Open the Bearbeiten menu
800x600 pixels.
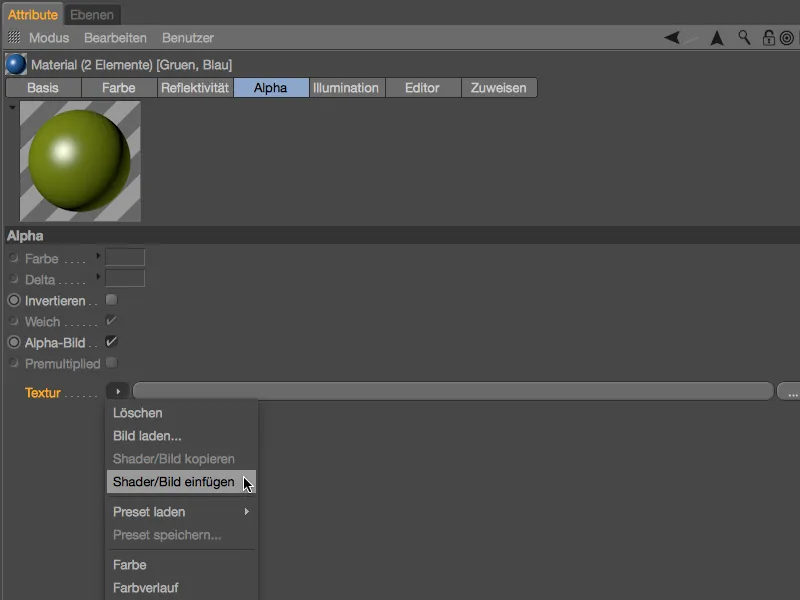[x=115, y=38]
